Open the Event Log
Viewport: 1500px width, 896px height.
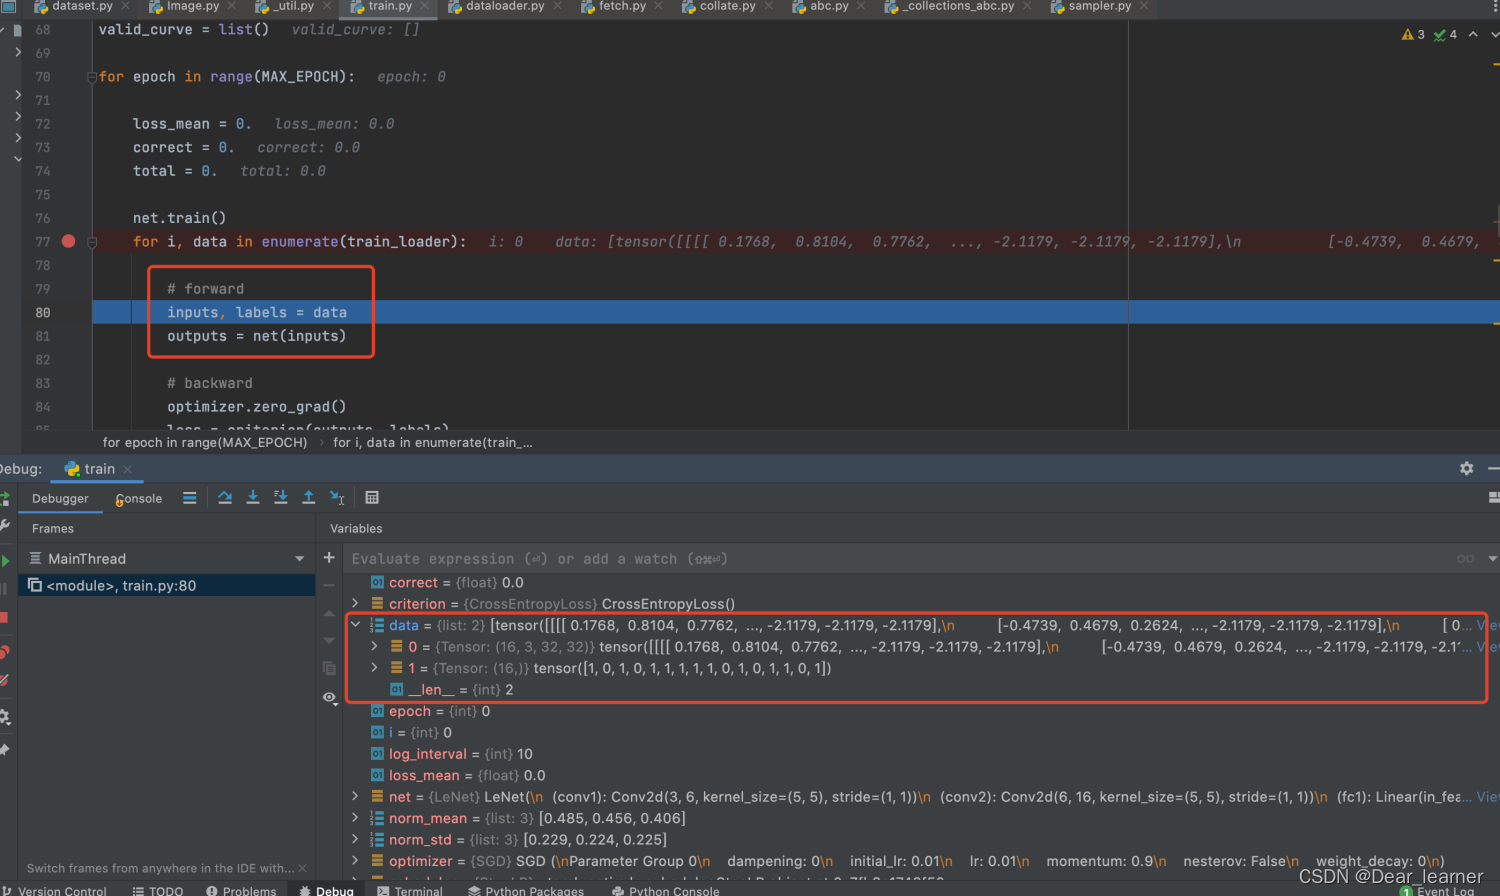(x=1437, y=890)
